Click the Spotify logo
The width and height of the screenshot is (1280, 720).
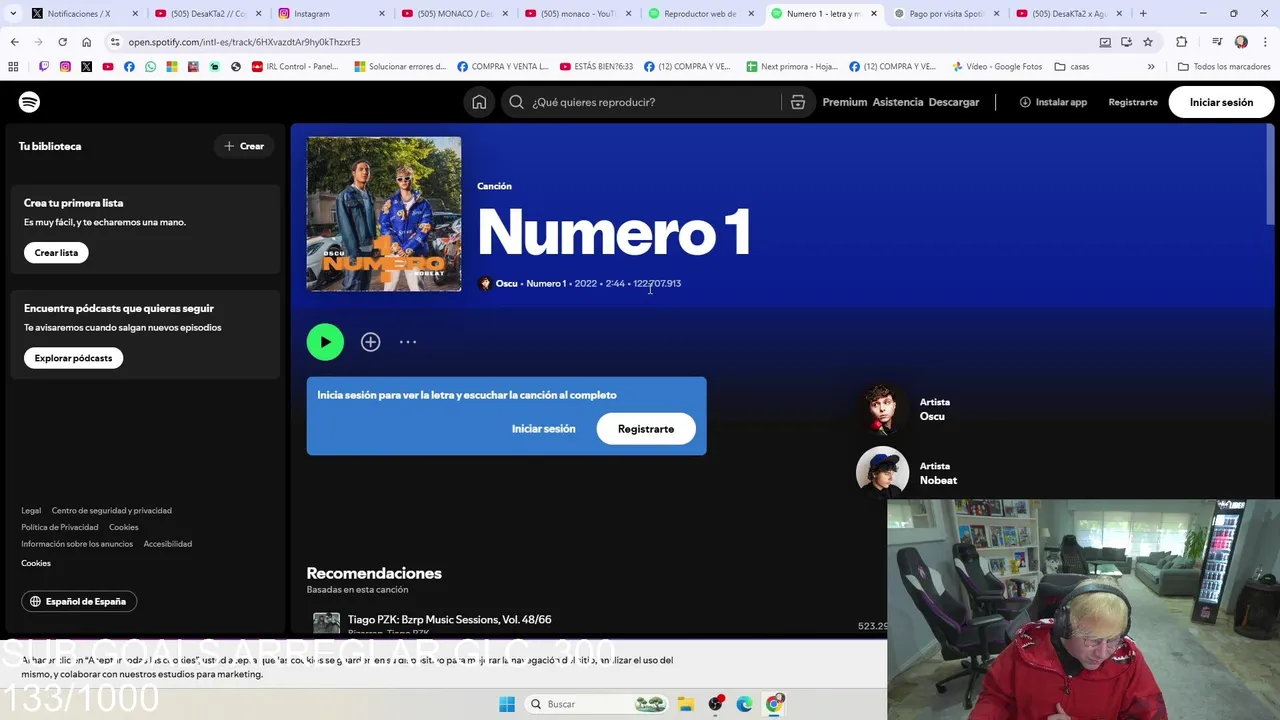point(29,102)
